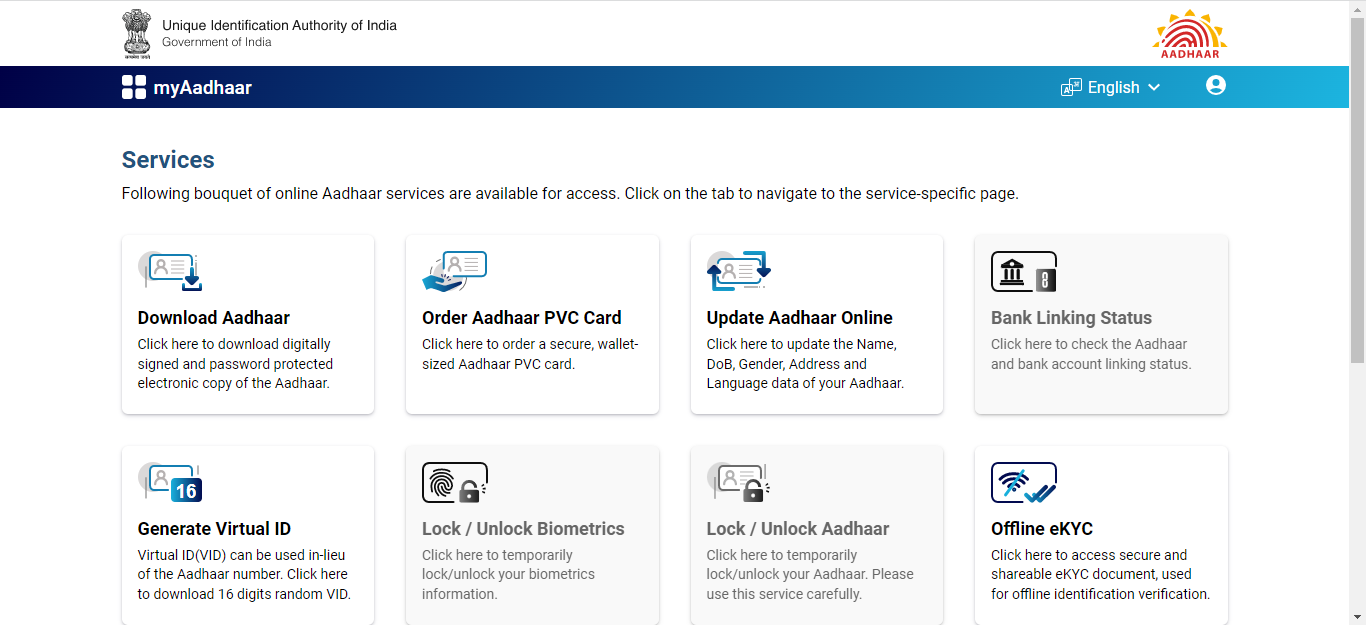Click the Services heading
The height and width of the screenshot is (625, 1366).
[x=168, y=160]
